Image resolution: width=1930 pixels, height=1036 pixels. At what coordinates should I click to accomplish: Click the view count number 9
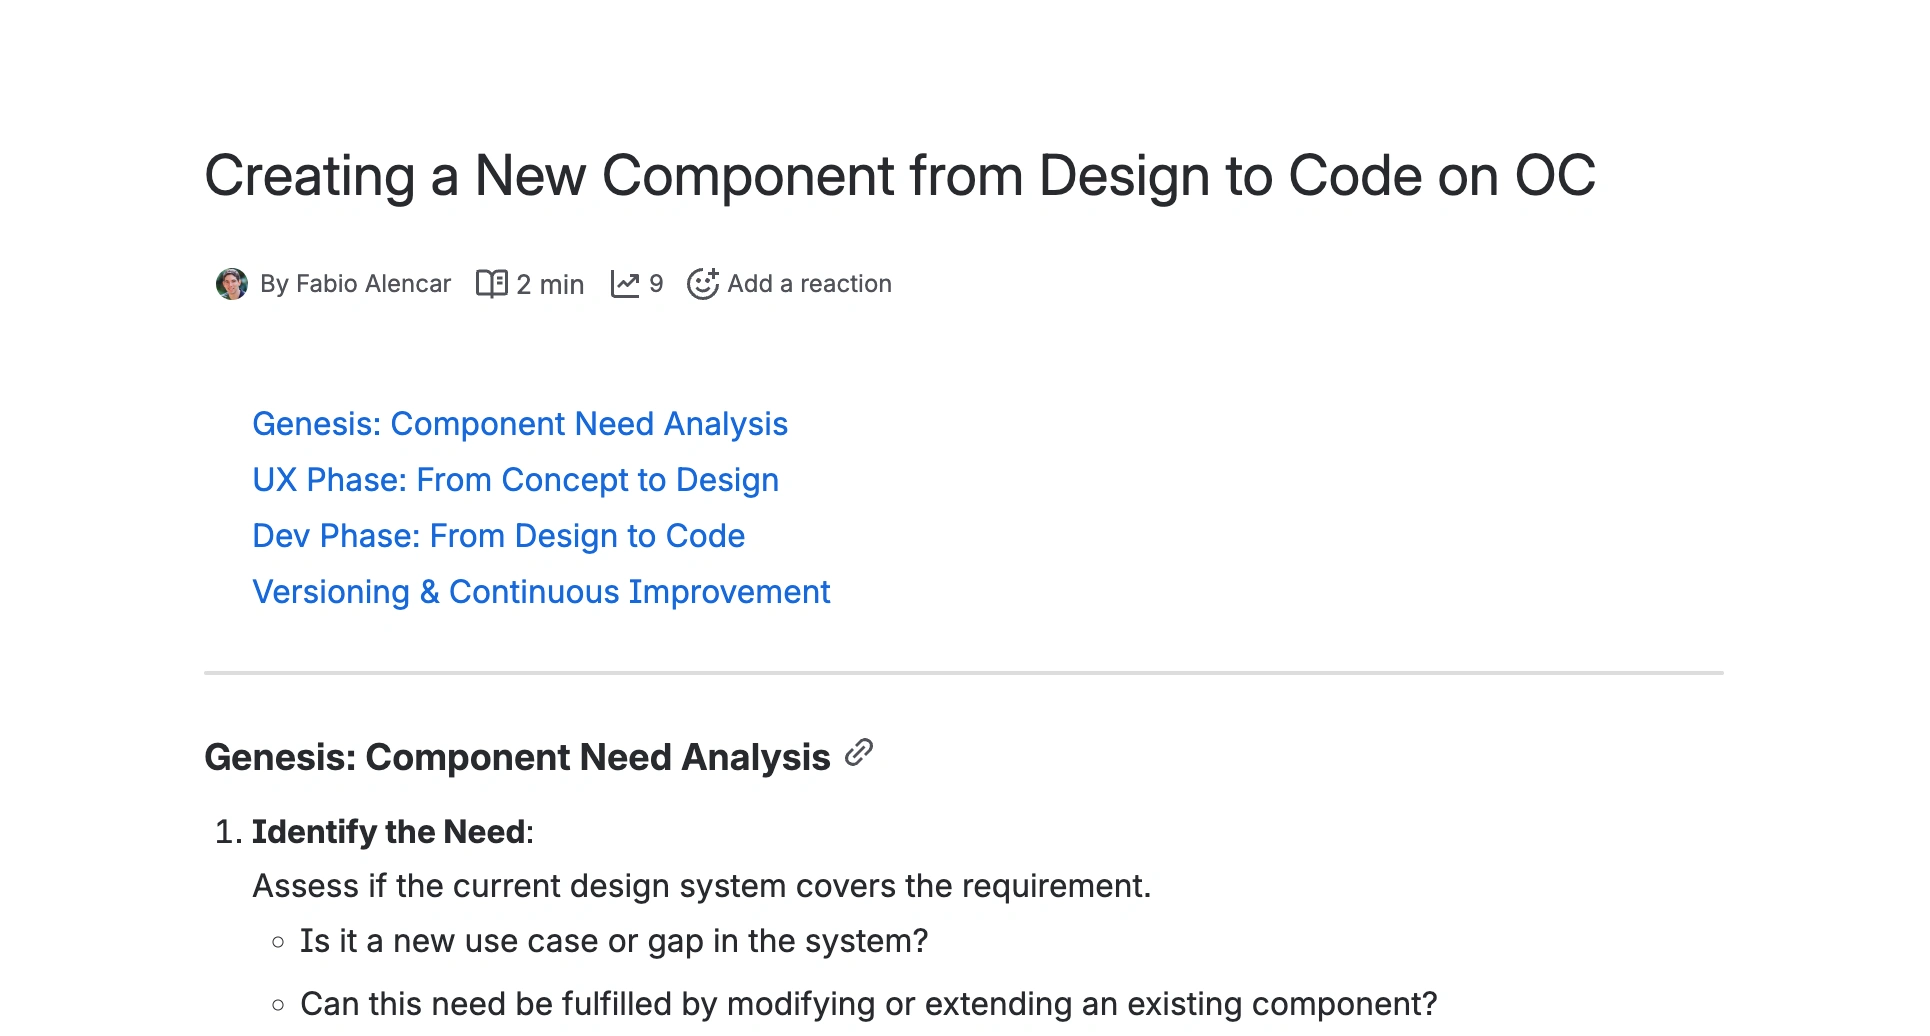[656, 284]
